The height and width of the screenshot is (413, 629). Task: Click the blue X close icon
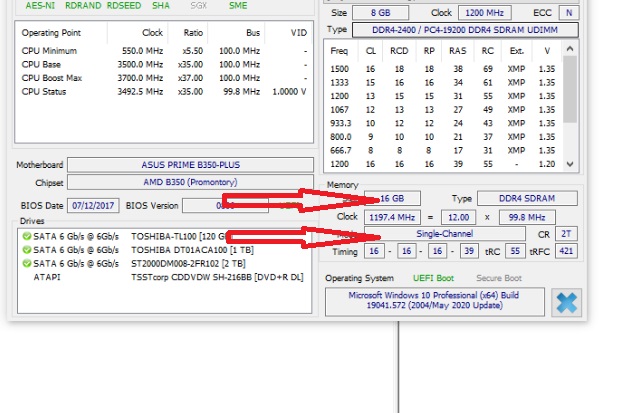(566, 302)
